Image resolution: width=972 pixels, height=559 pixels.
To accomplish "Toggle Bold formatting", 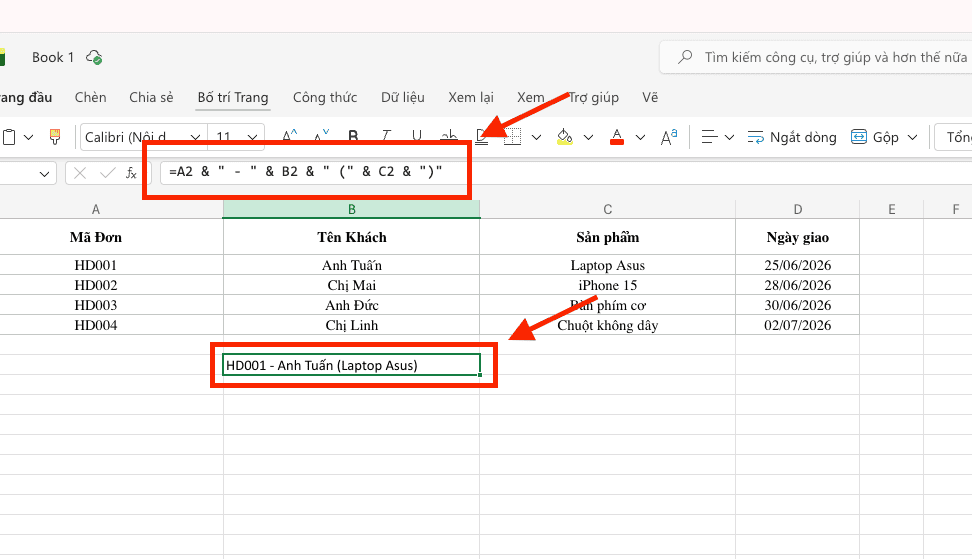I will click(353, 137).
